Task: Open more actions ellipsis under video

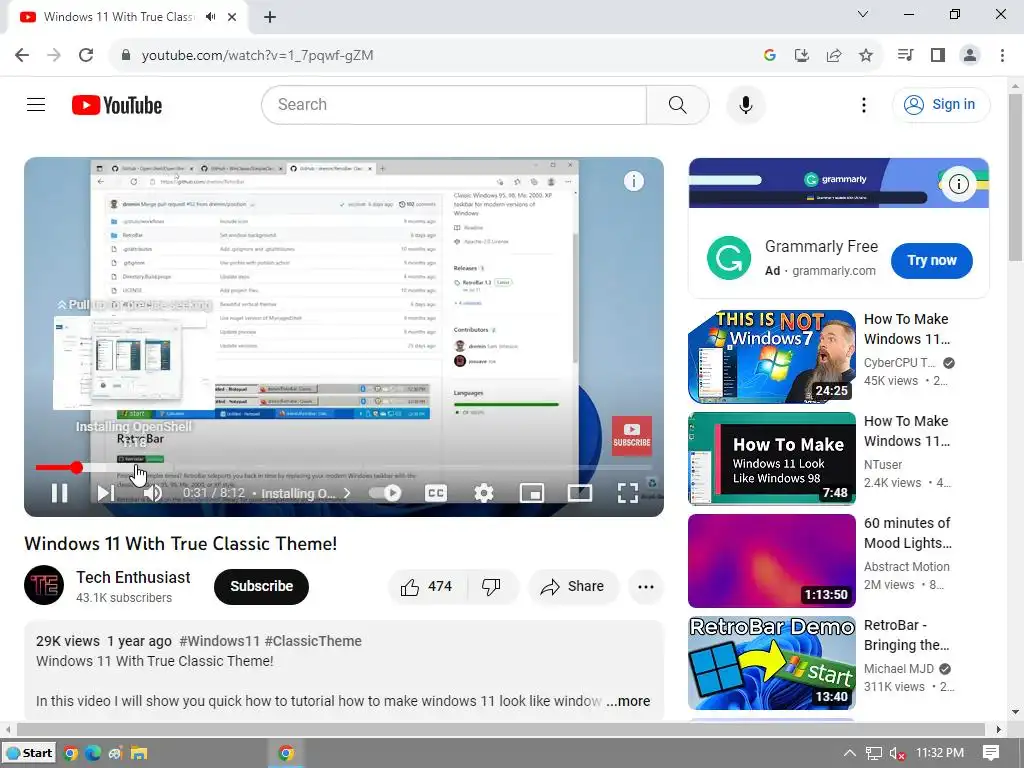Action: tap(646, 586)
